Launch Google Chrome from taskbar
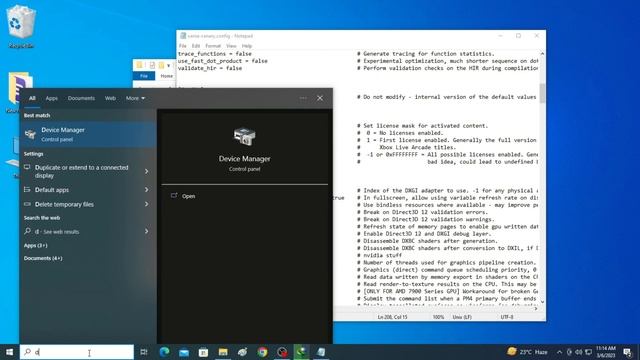640x360 pixels. [262, 352]
